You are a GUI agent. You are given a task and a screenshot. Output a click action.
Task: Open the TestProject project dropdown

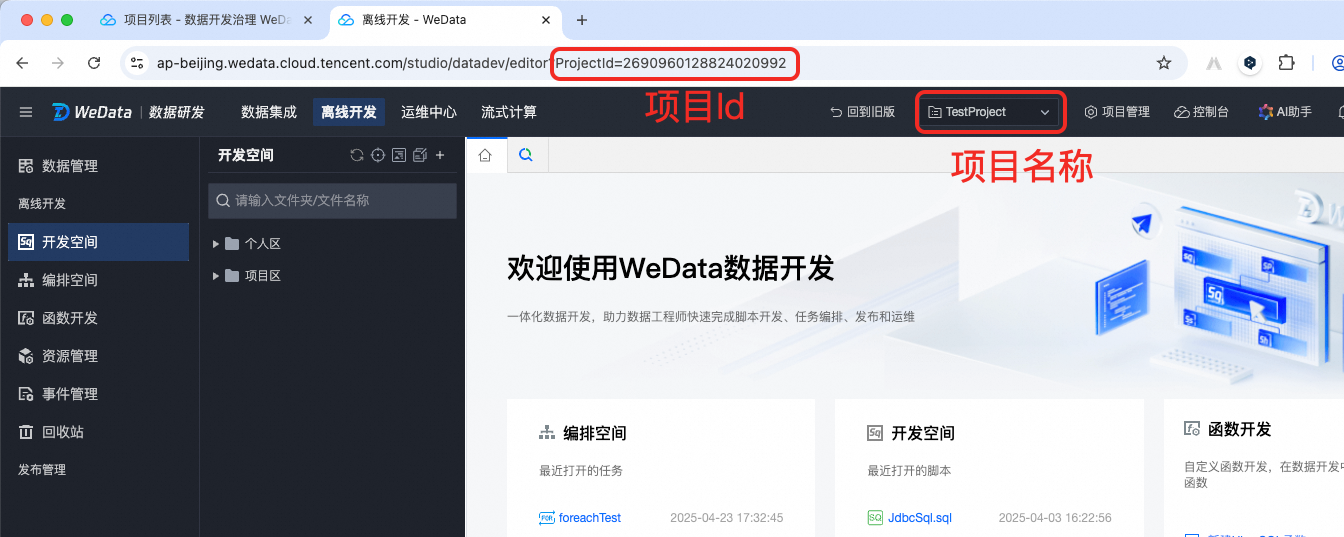pyautogui.click(x=989, y=112)
